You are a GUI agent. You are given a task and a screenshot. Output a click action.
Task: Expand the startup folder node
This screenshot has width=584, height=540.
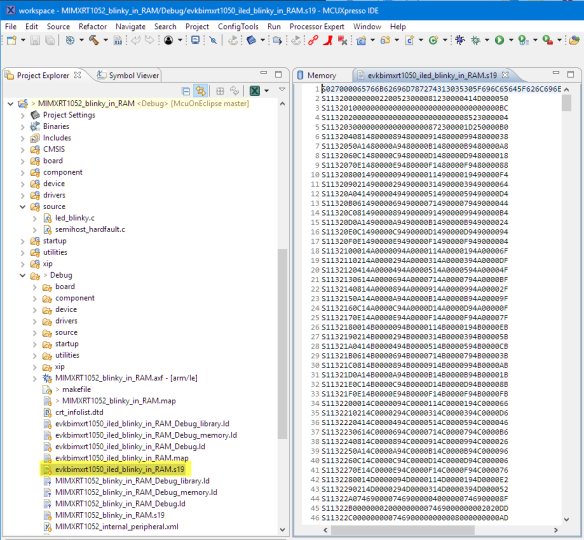[x=23, y=241]
